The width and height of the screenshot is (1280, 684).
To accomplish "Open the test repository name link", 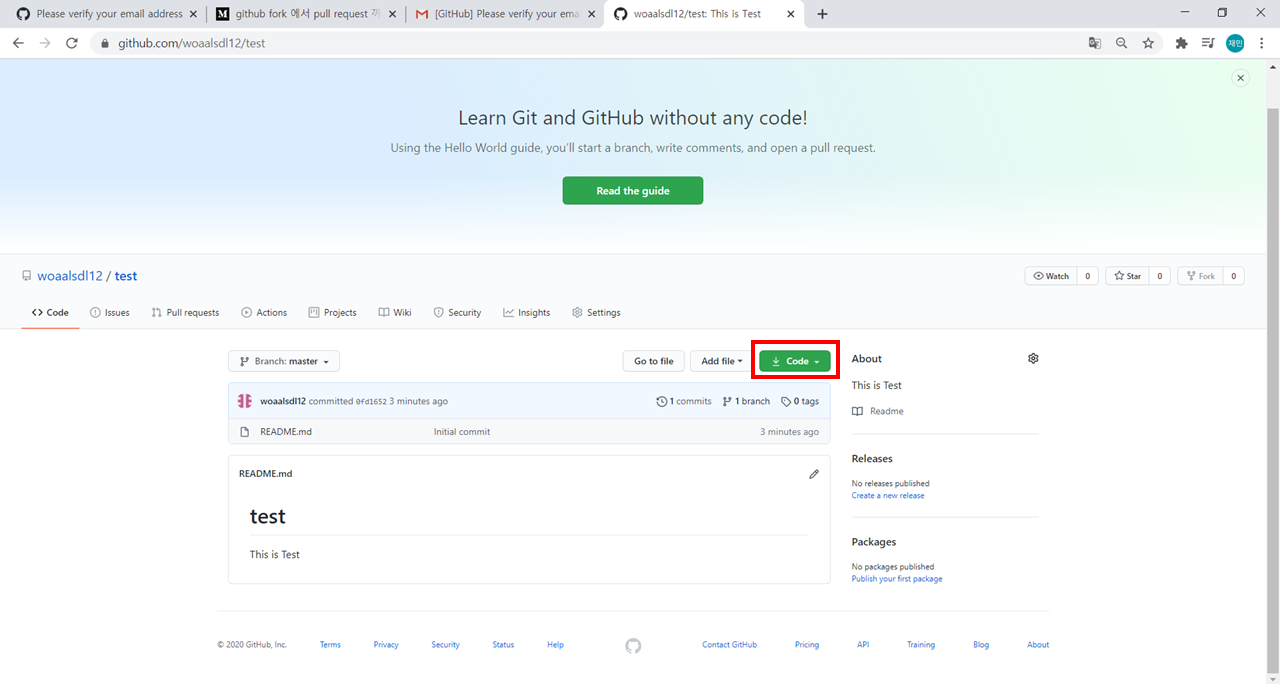I will click(x=126, y=276).
